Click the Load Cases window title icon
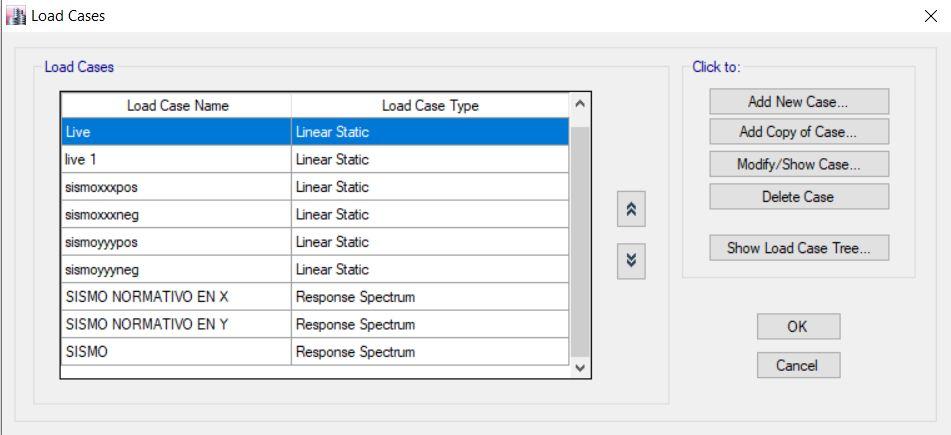Screen dimensions: 951x435 (15, 15)
